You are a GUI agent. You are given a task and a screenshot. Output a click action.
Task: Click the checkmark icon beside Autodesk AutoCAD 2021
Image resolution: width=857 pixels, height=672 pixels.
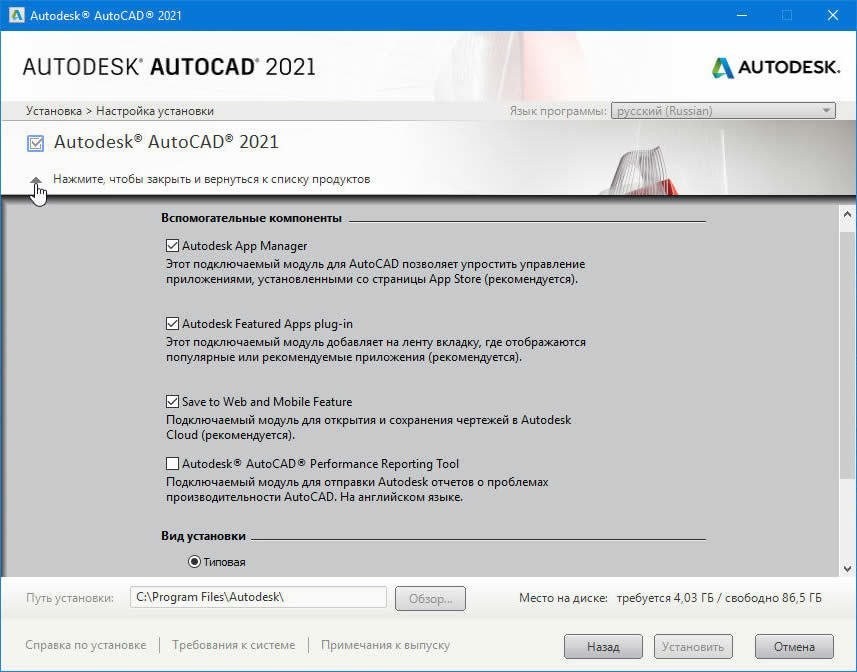pos(35,143)
